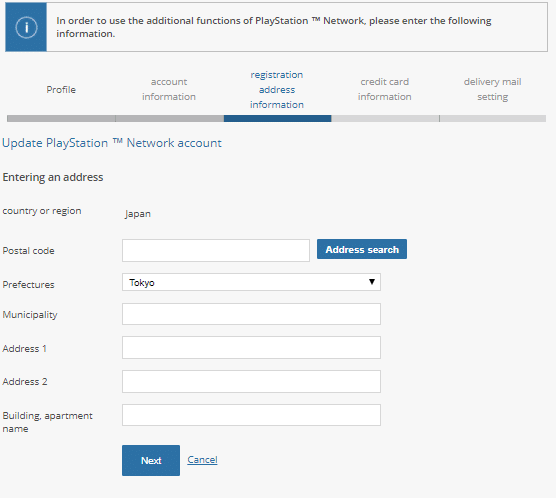
Task: Select the account information step
Action: [169, 89]
